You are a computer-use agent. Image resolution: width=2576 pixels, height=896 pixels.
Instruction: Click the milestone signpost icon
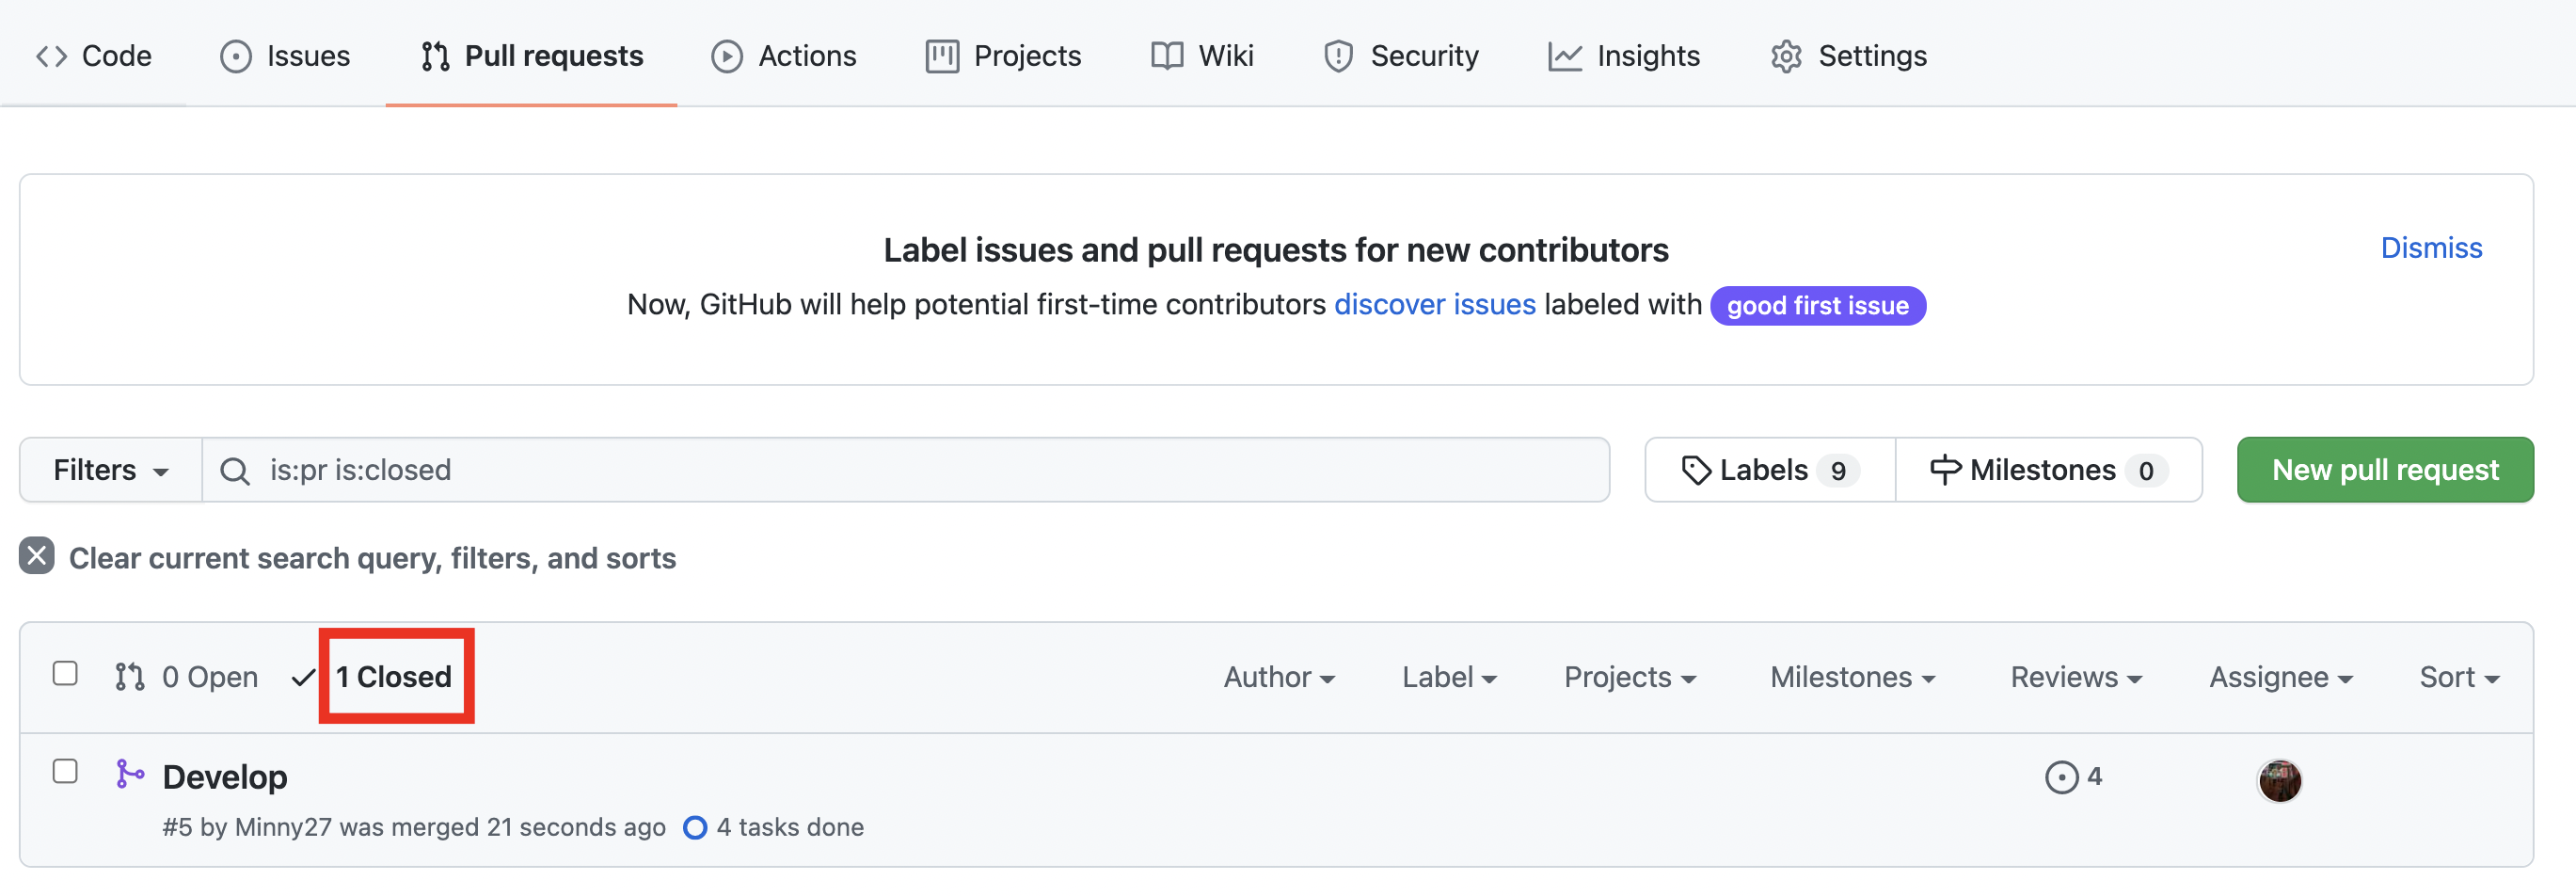1945,469
